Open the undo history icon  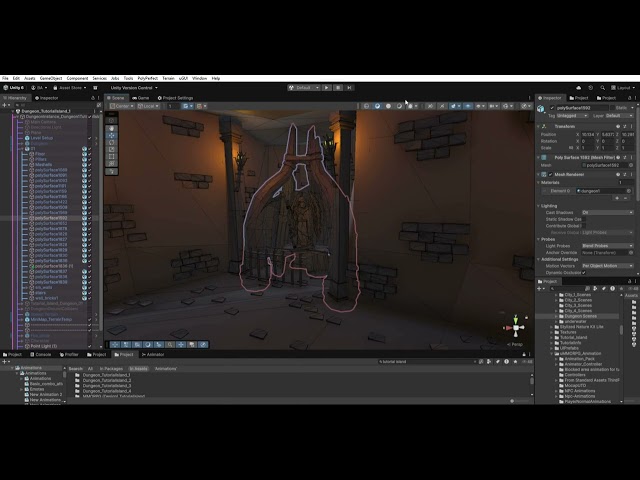[590, 88]
